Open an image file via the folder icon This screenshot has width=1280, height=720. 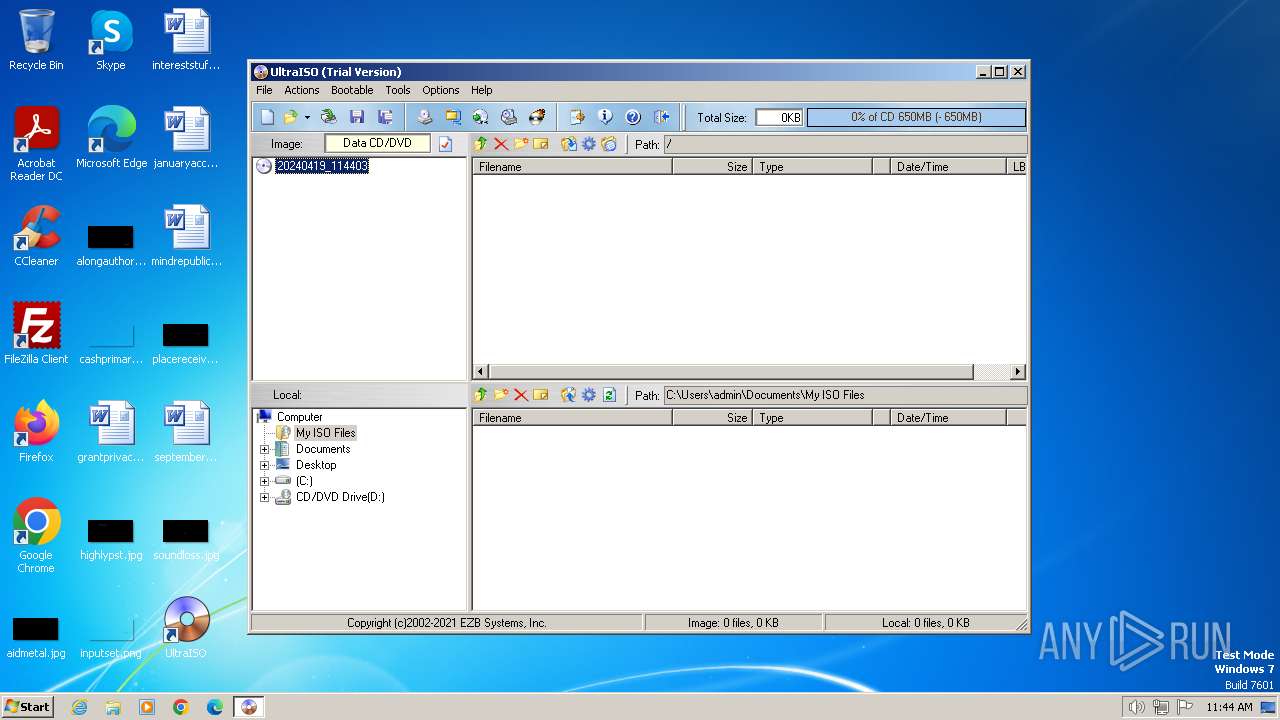tap(290, 117)
